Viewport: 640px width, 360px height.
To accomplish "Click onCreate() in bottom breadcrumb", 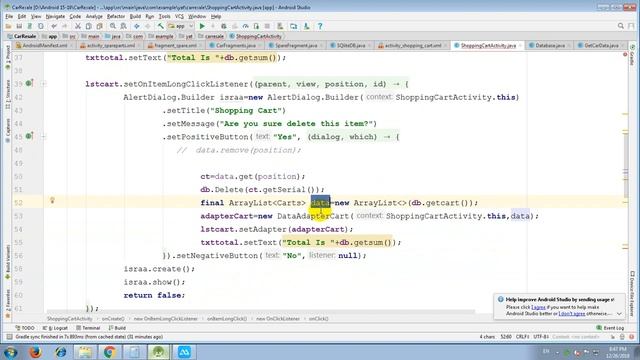I will (x=113, y=319).
